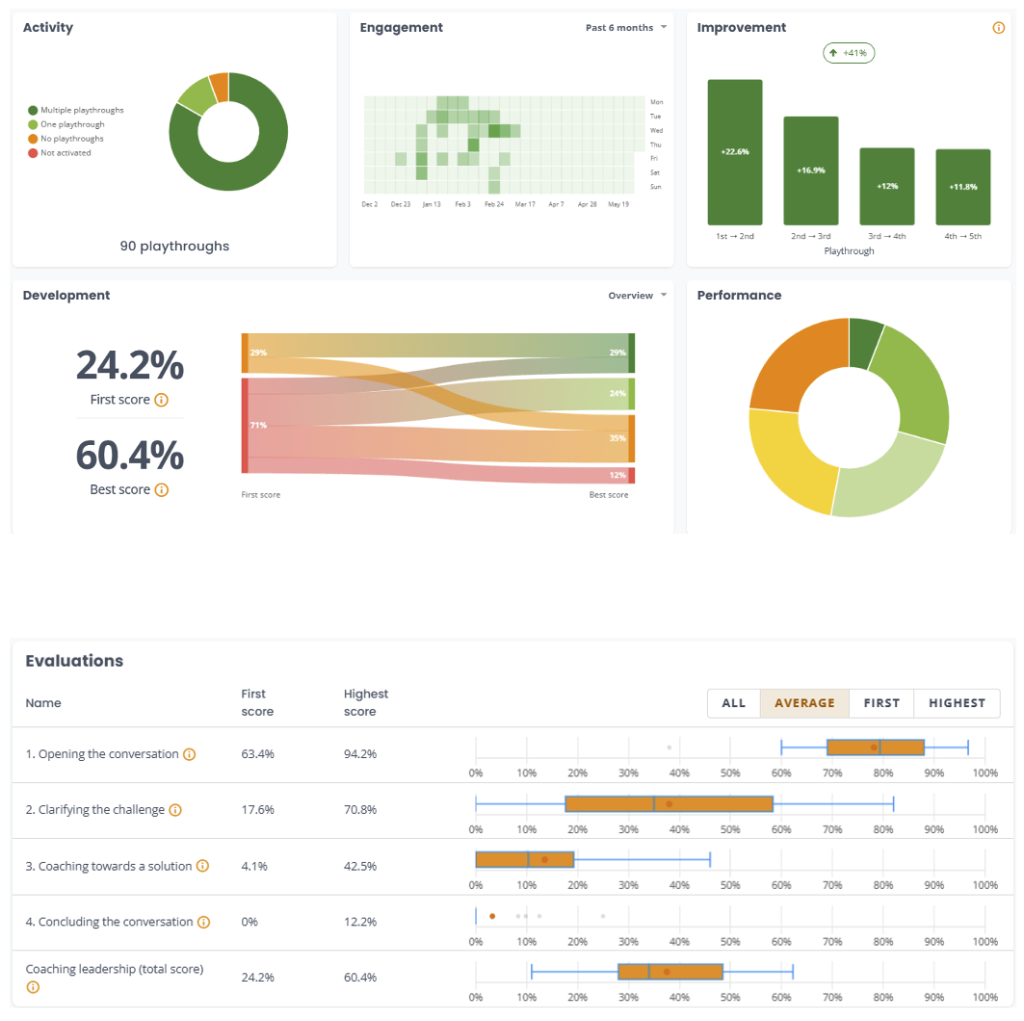Viewport: 1024px width, 1021px height.
Task: Select the HIGHEST evaluations tab
Action: pyautogui.click(x=957, y=703)
